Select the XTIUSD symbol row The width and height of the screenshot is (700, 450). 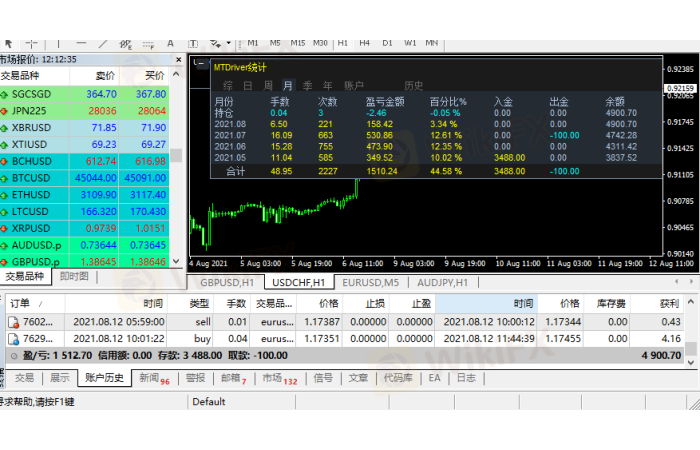coord(84,145)
